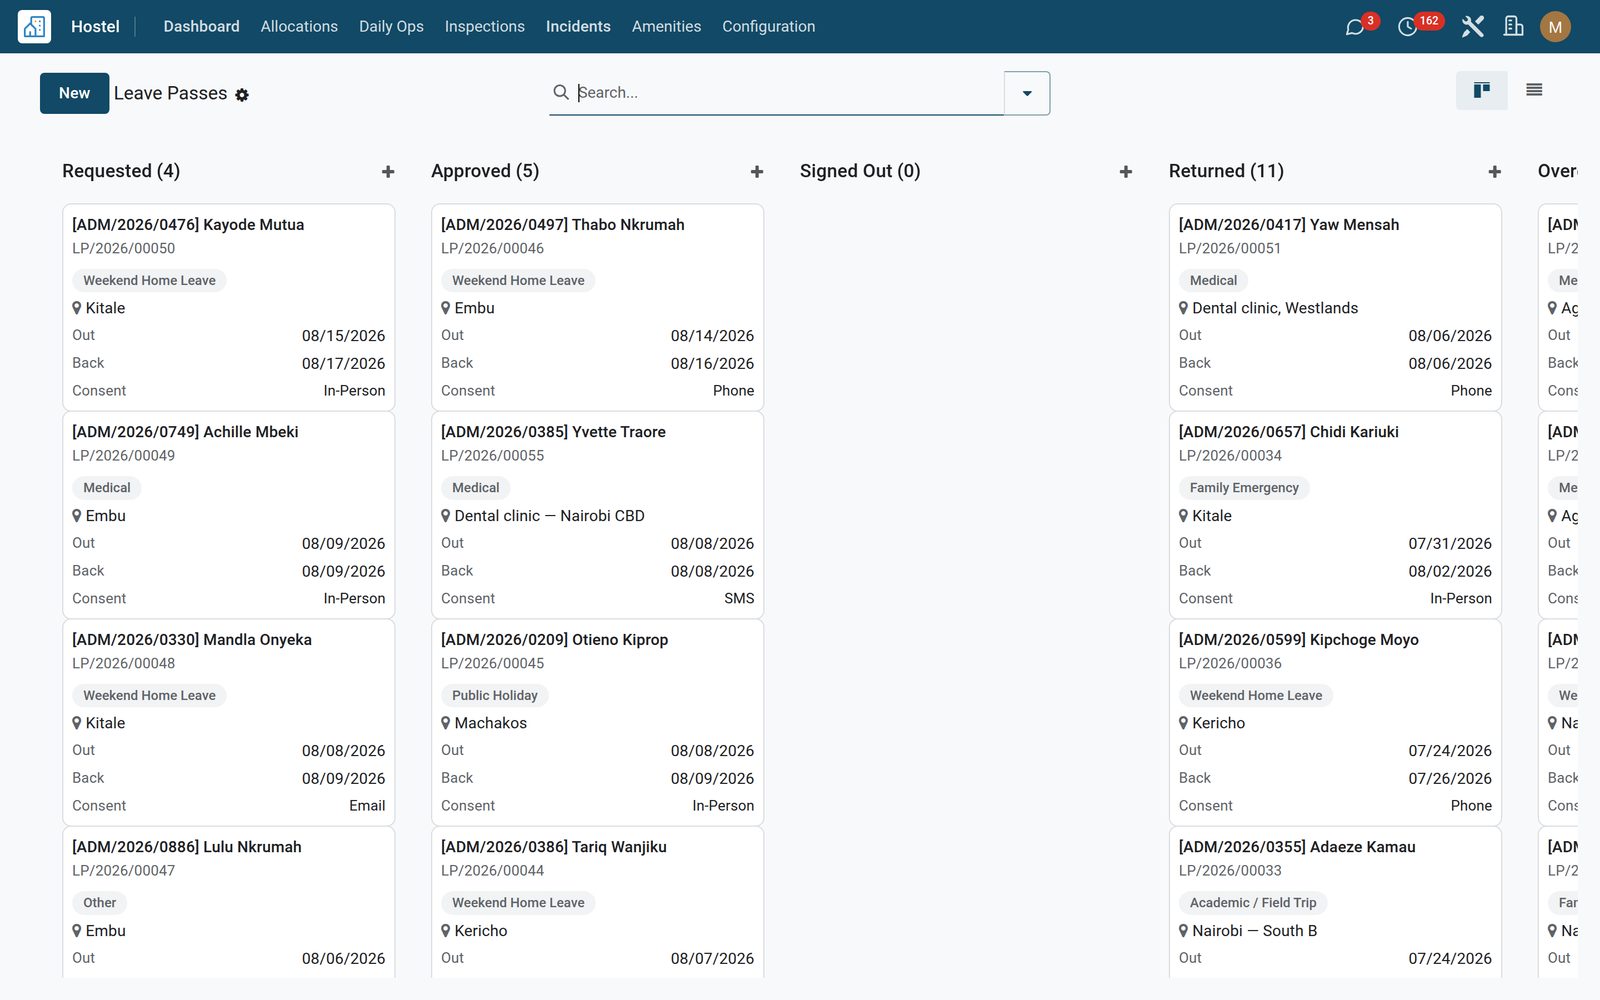The height and width of the screenshot is (1000, 1600).
Task: Open the Daily Ops menu
Action: coord(391,27)
